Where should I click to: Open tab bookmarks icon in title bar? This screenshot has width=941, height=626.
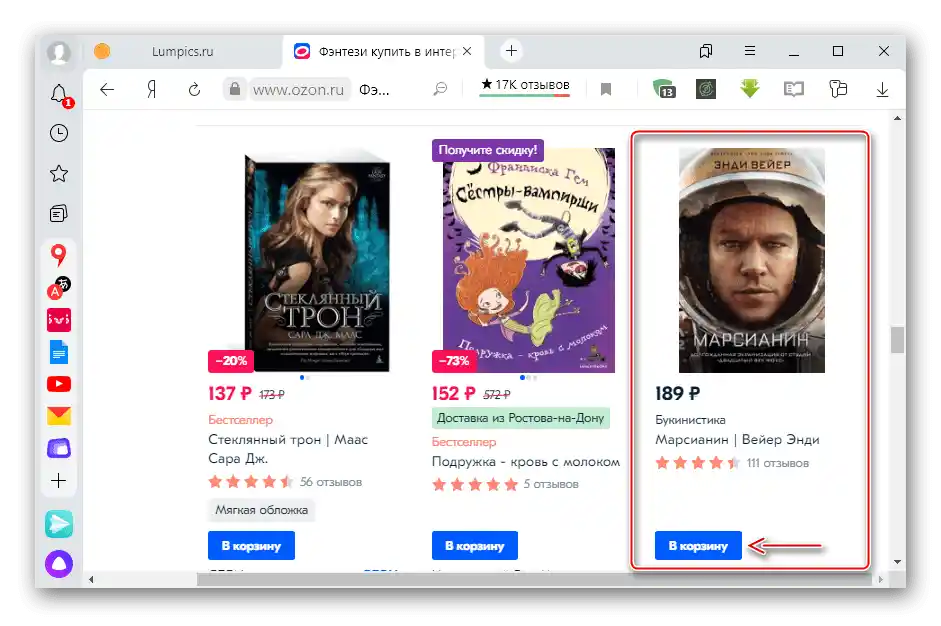(x=706, y=51)
